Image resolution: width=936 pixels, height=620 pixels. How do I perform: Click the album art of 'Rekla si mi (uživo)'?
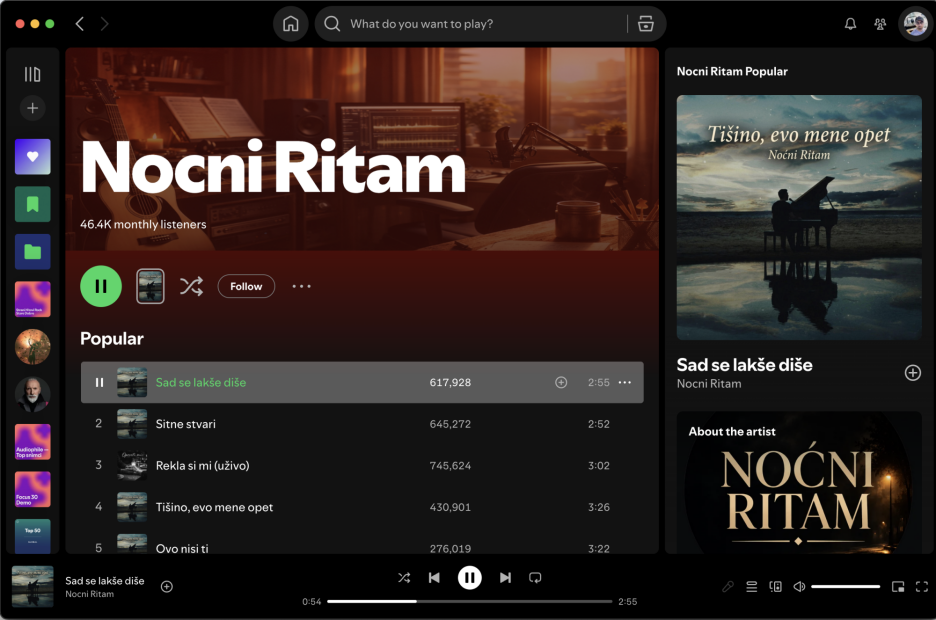[132, 465]
